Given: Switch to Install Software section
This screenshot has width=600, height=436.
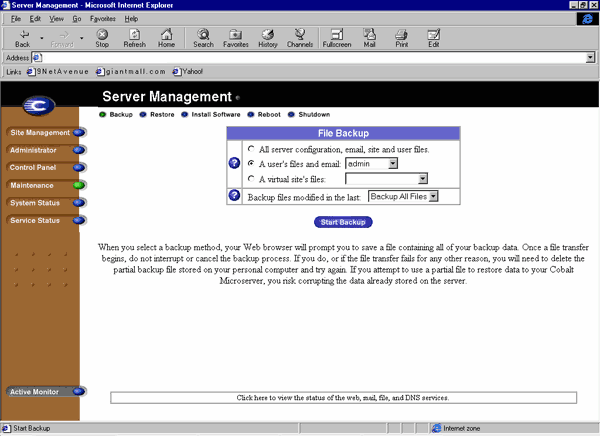Looking at the screenshot, I should [211, 114].
